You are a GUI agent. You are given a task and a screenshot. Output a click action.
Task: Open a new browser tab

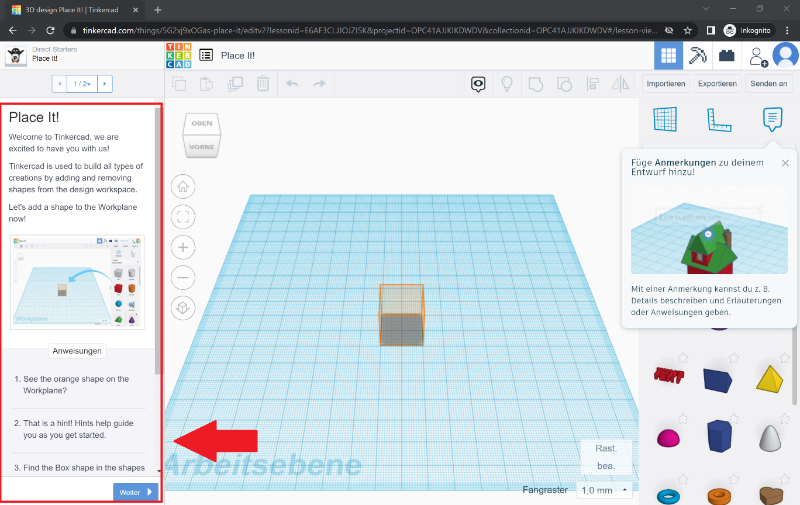tap(158, 10)
